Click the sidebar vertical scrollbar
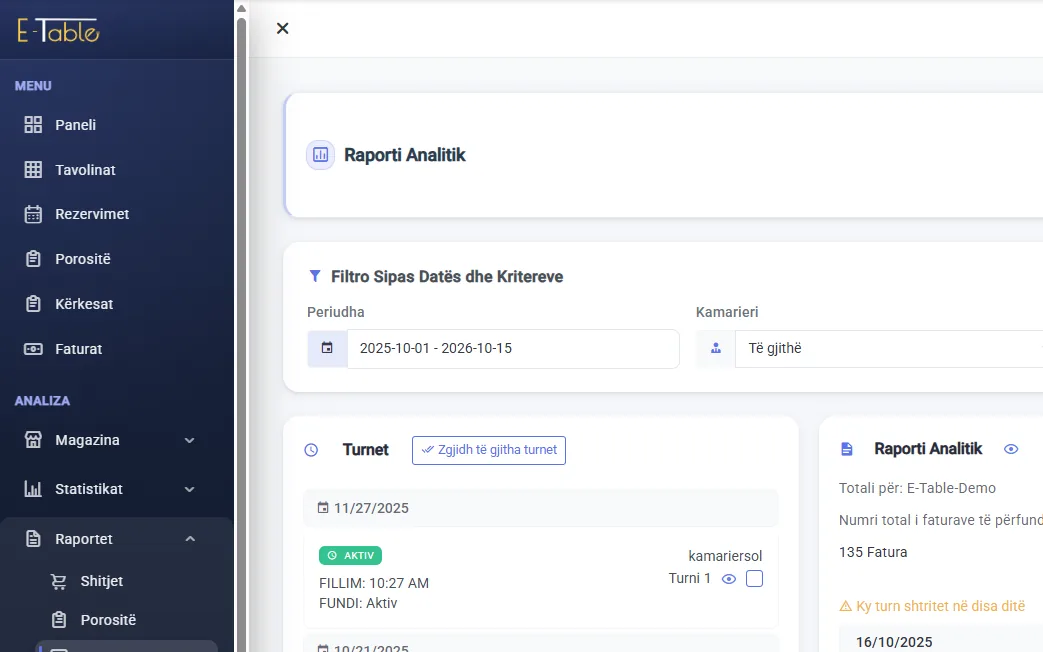The width and height of the screenshot is (1043, 652). (241, 333)
